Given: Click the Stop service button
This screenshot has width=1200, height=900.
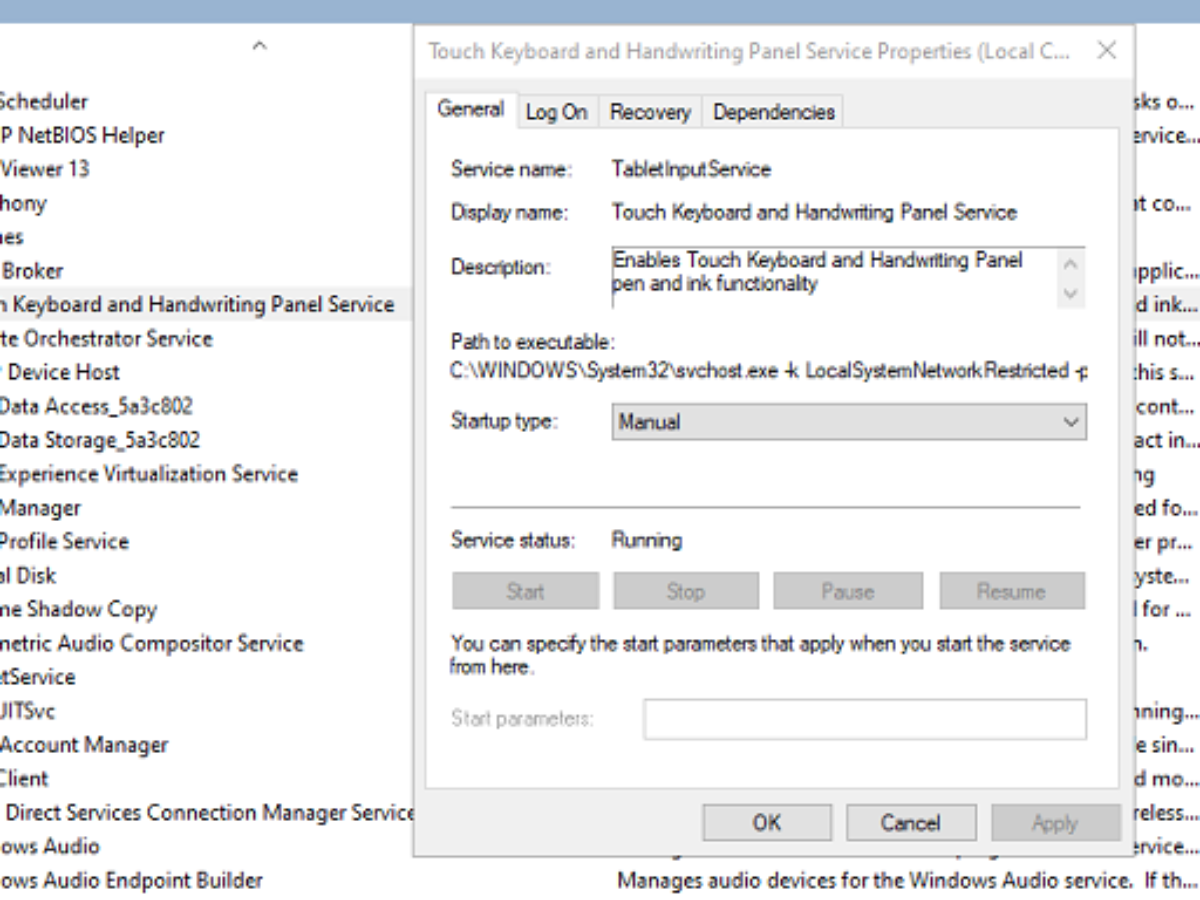Looking at the screenshot, I should pos(686,591).
